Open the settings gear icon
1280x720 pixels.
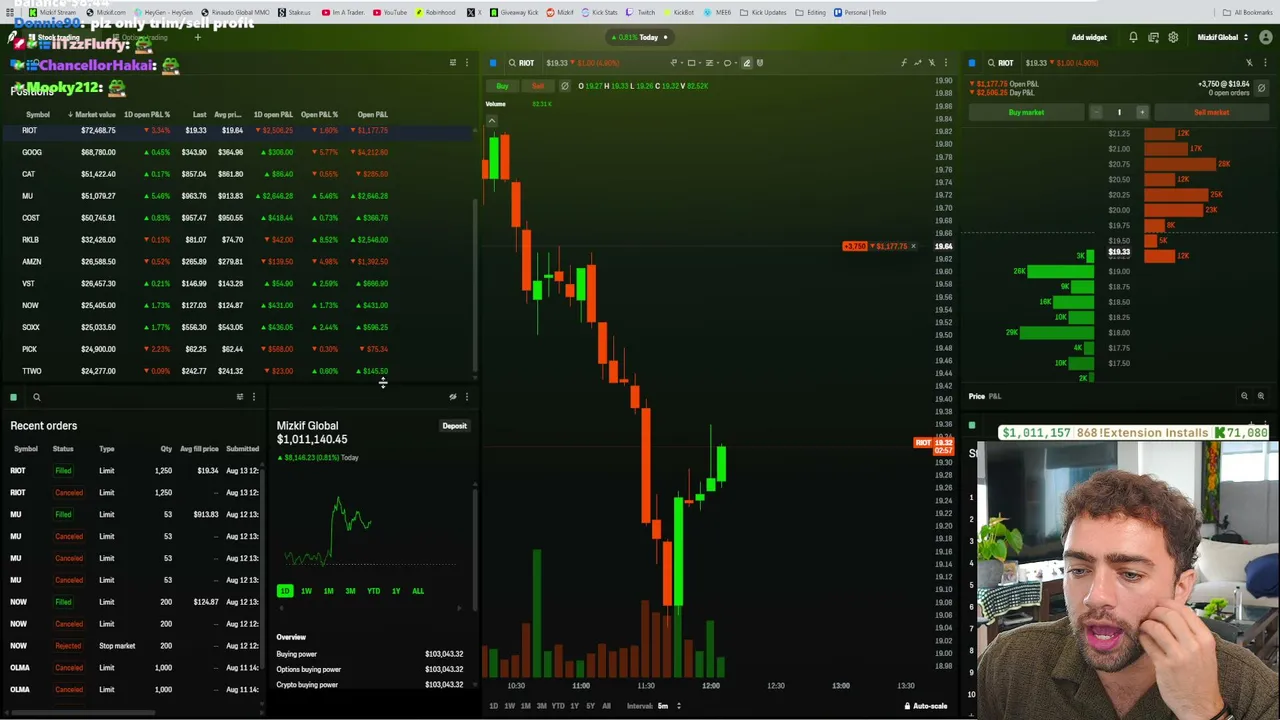pos(1173,38)
